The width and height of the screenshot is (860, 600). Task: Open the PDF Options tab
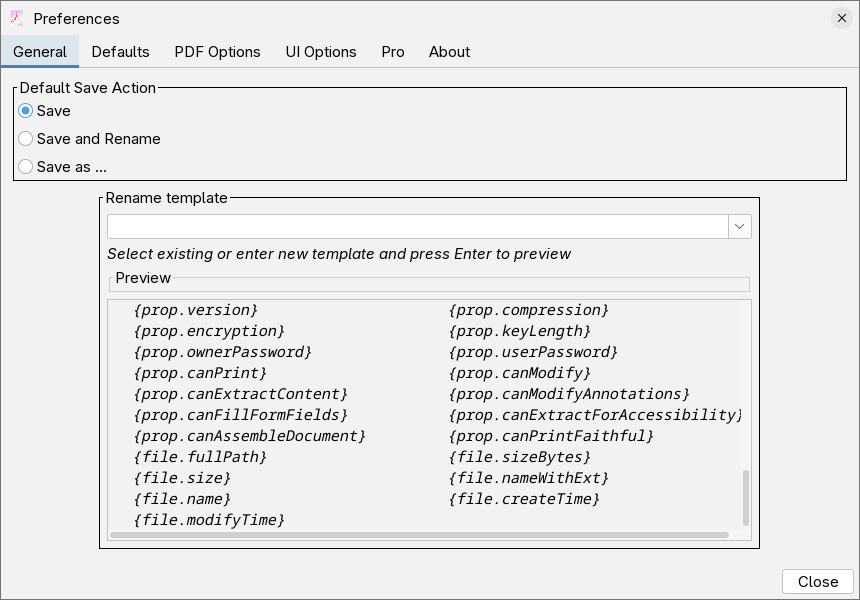coord(217,52)
